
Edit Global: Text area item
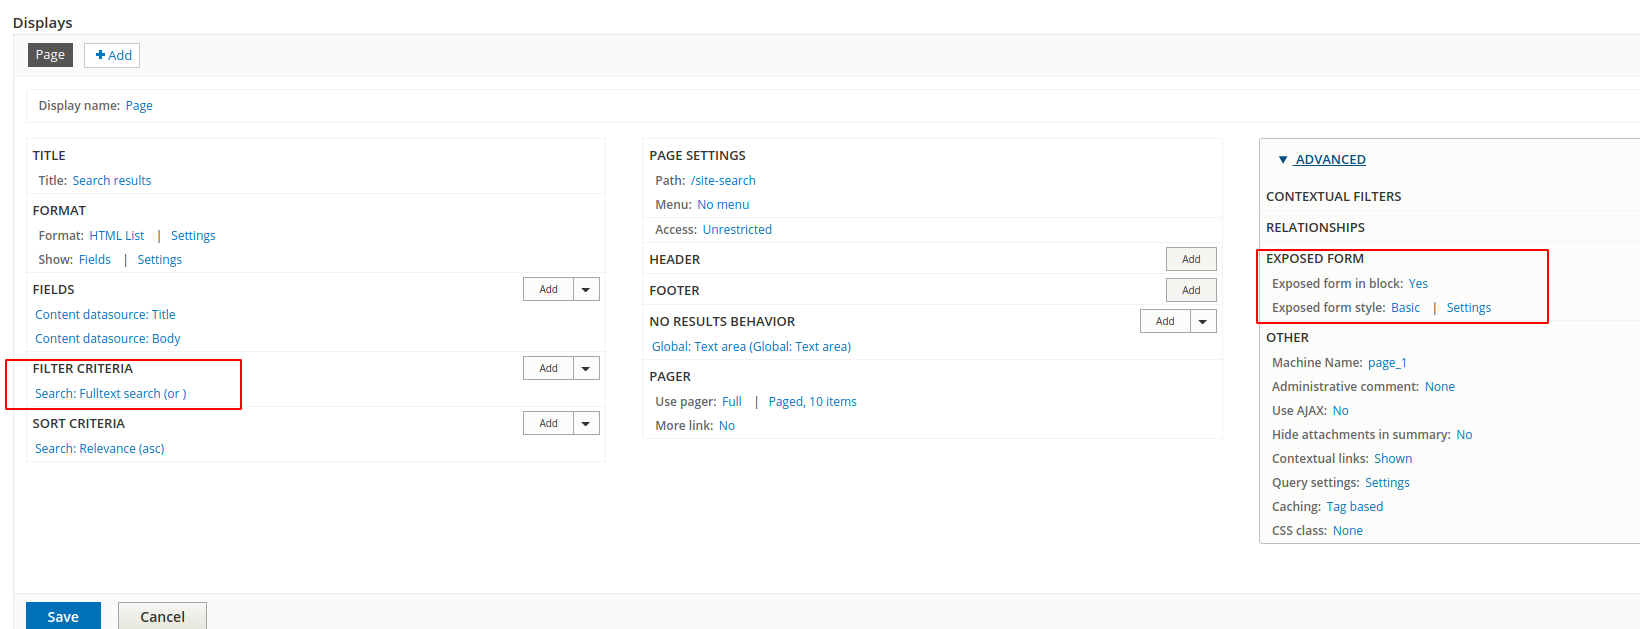pos(752,347)
